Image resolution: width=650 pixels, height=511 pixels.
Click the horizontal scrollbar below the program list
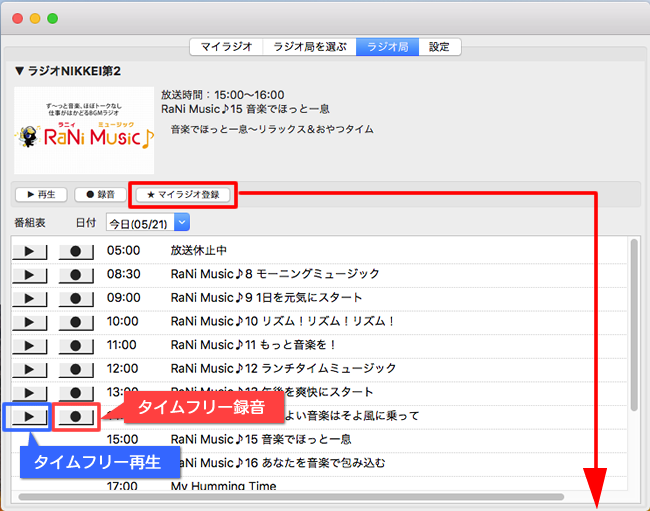pyautogui.click(x=291, y=496)
